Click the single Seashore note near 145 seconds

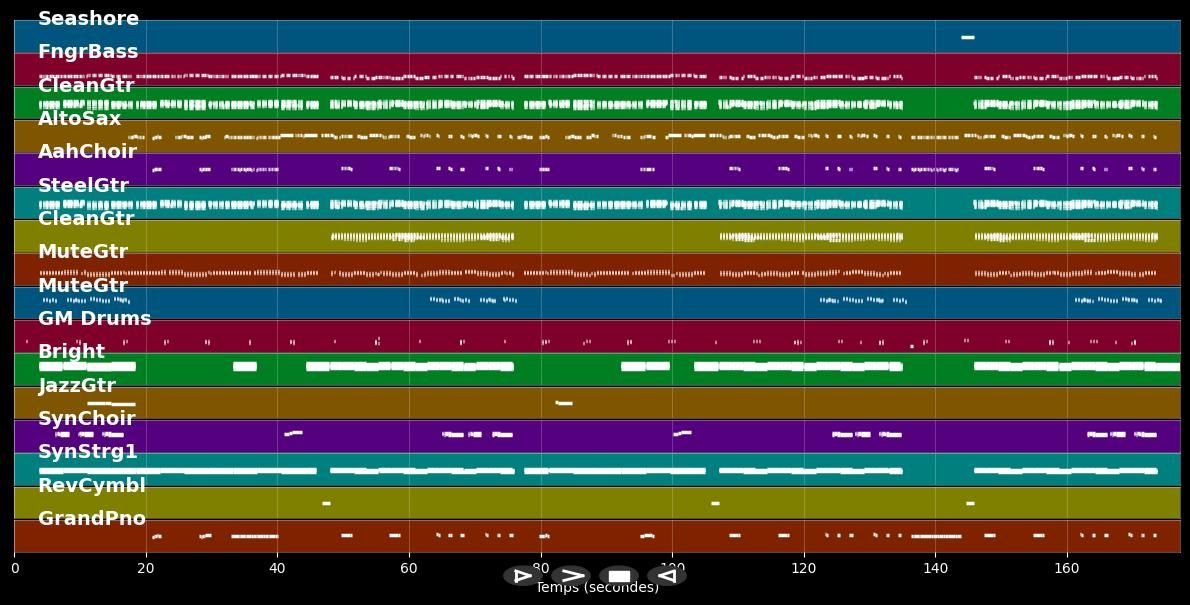(x=968, y=37)
